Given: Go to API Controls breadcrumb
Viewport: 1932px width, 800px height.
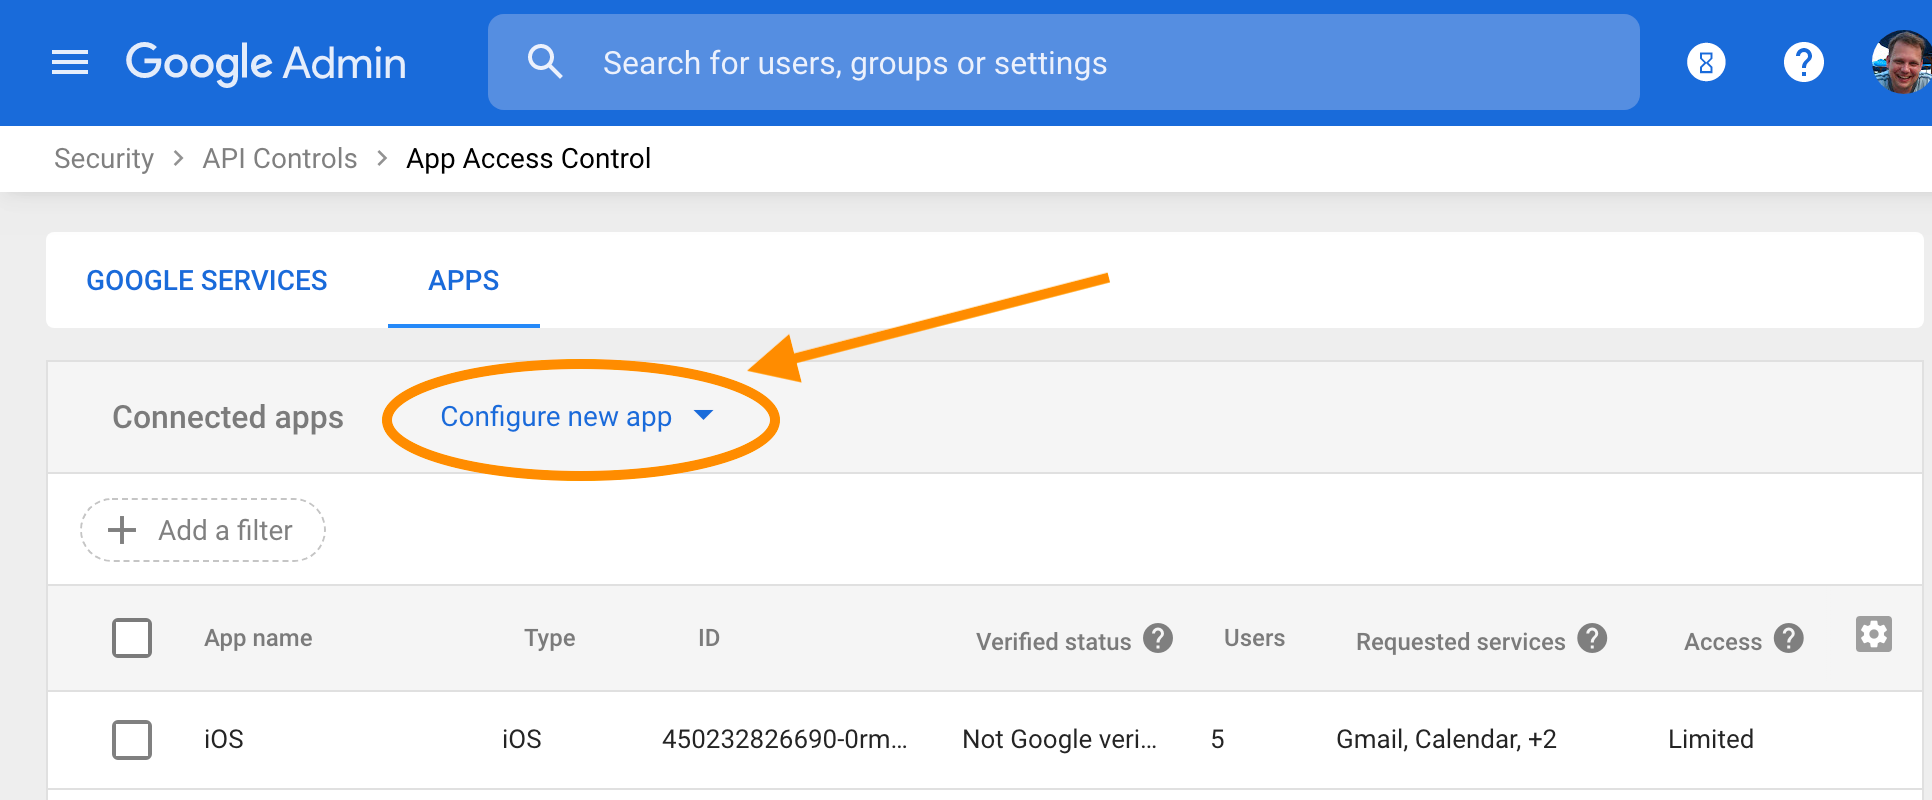Looking at the screenshot, I should pyautogui.click(x=280, y=159).
